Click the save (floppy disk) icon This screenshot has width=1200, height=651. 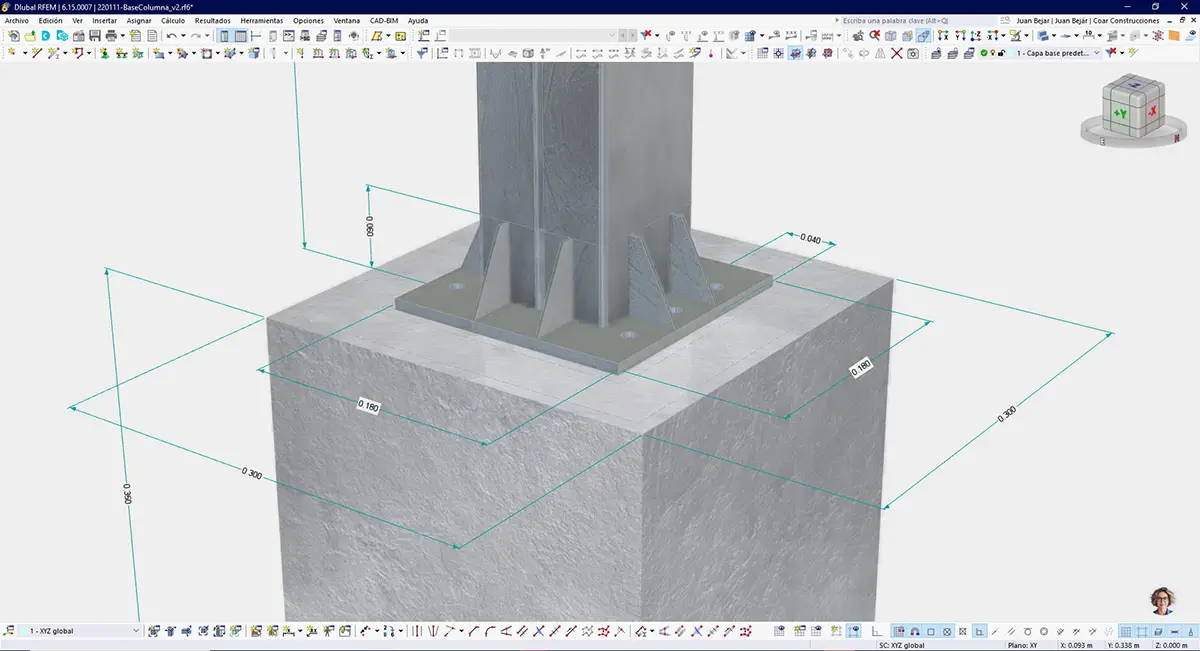pyautogui.click(x=95, y=35)
